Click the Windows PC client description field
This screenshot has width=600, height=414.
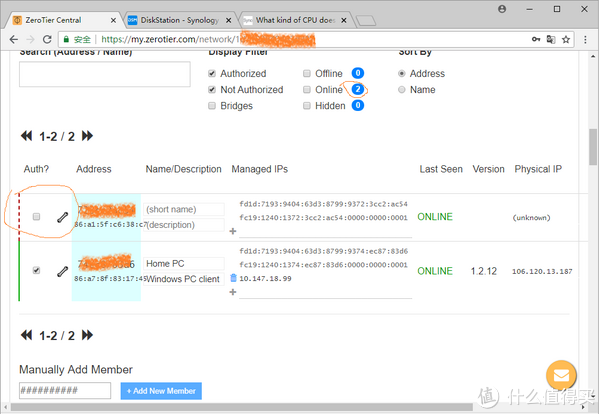pyautogui.click(x=184, y=279)
